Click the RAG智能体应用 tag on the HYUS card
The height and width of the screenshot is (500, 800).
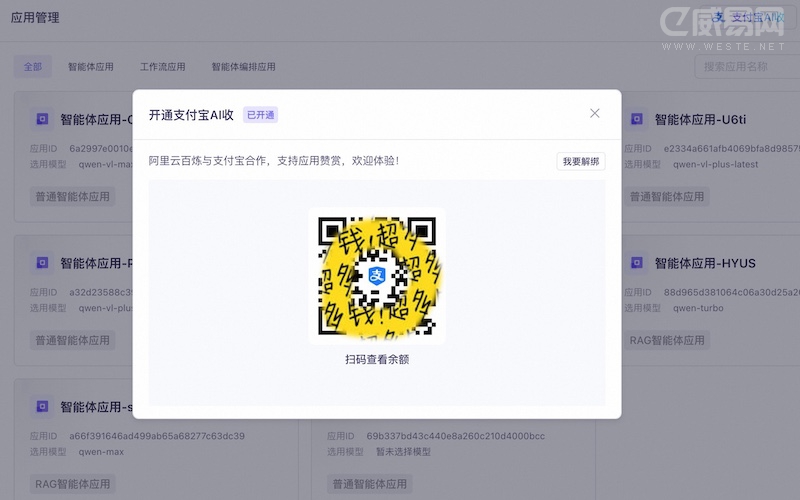click(667, 340)
